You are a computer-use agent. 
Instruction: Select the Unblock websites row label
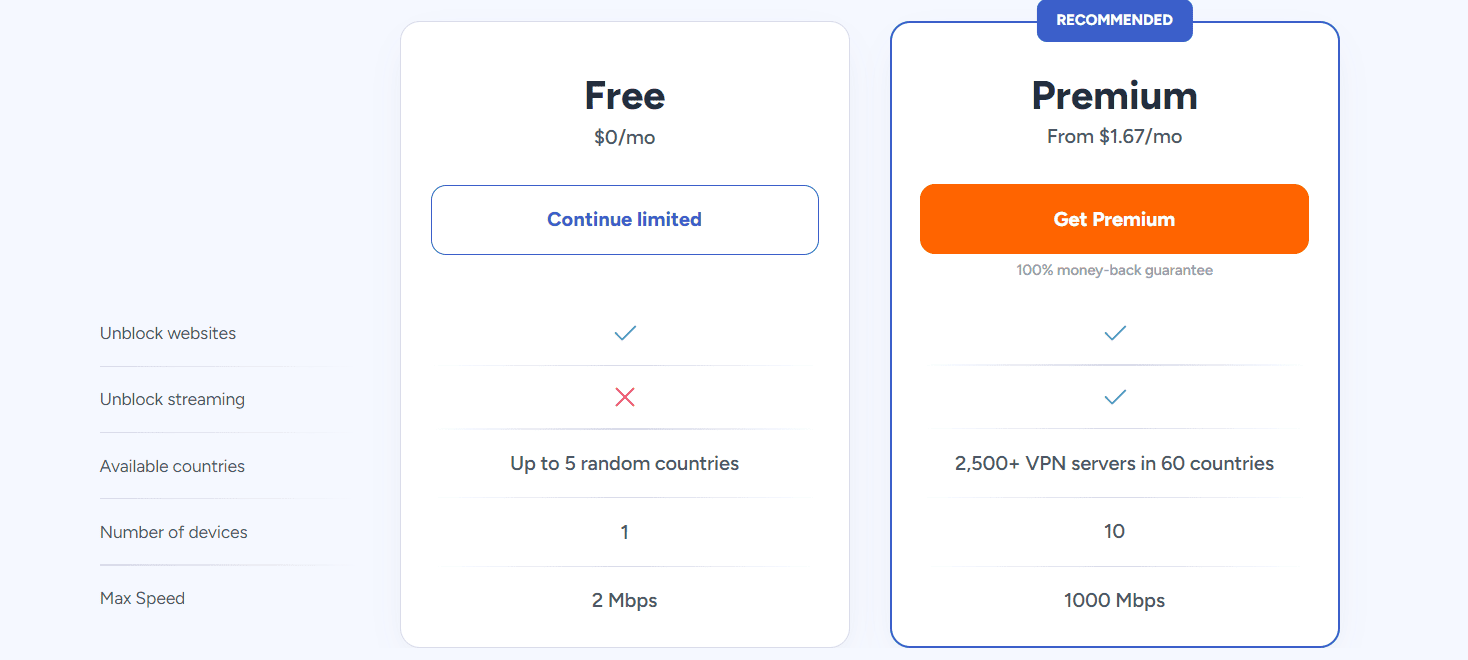point(167,333)
